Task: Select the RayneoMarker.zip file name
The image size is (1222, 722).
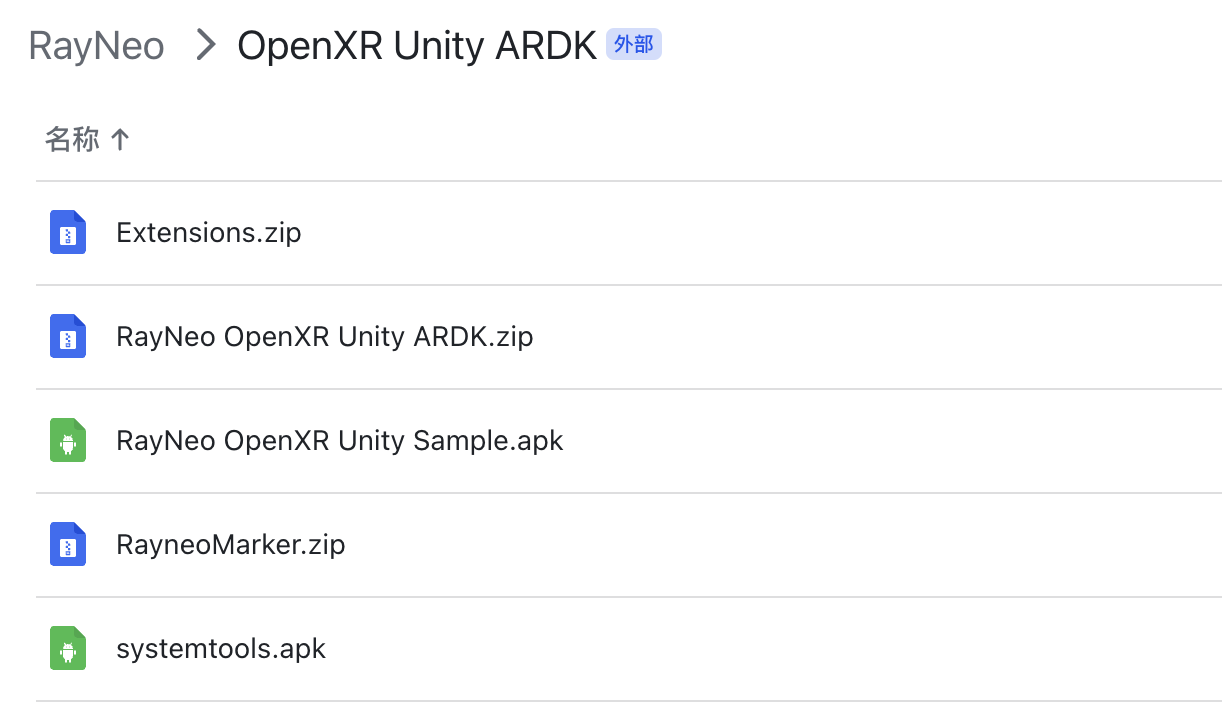Action: [x=231, y=545]
